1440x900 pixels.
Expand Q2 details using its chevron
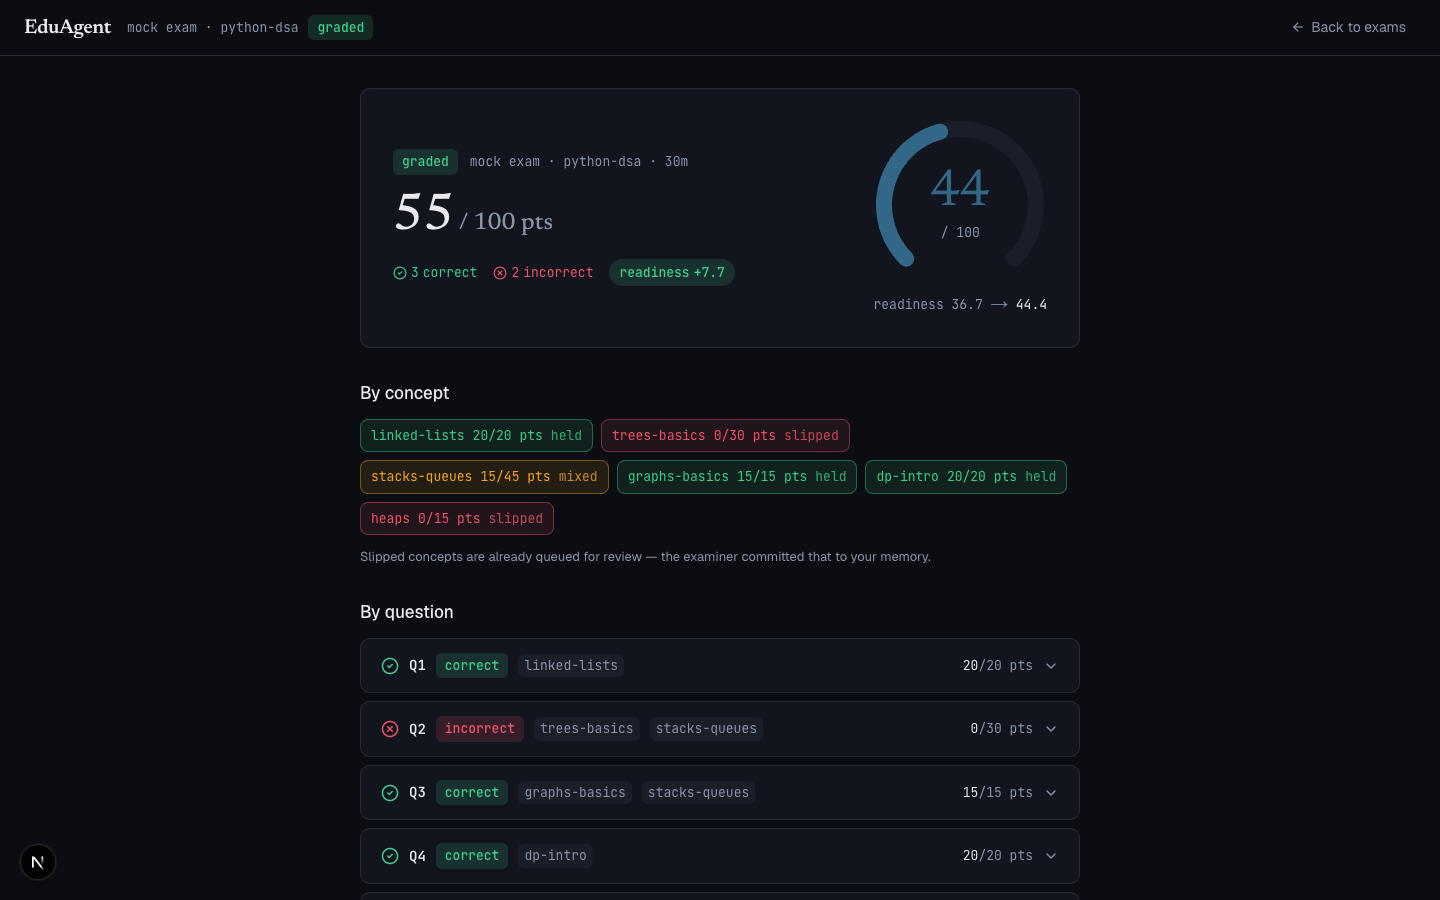[1051, 729]
